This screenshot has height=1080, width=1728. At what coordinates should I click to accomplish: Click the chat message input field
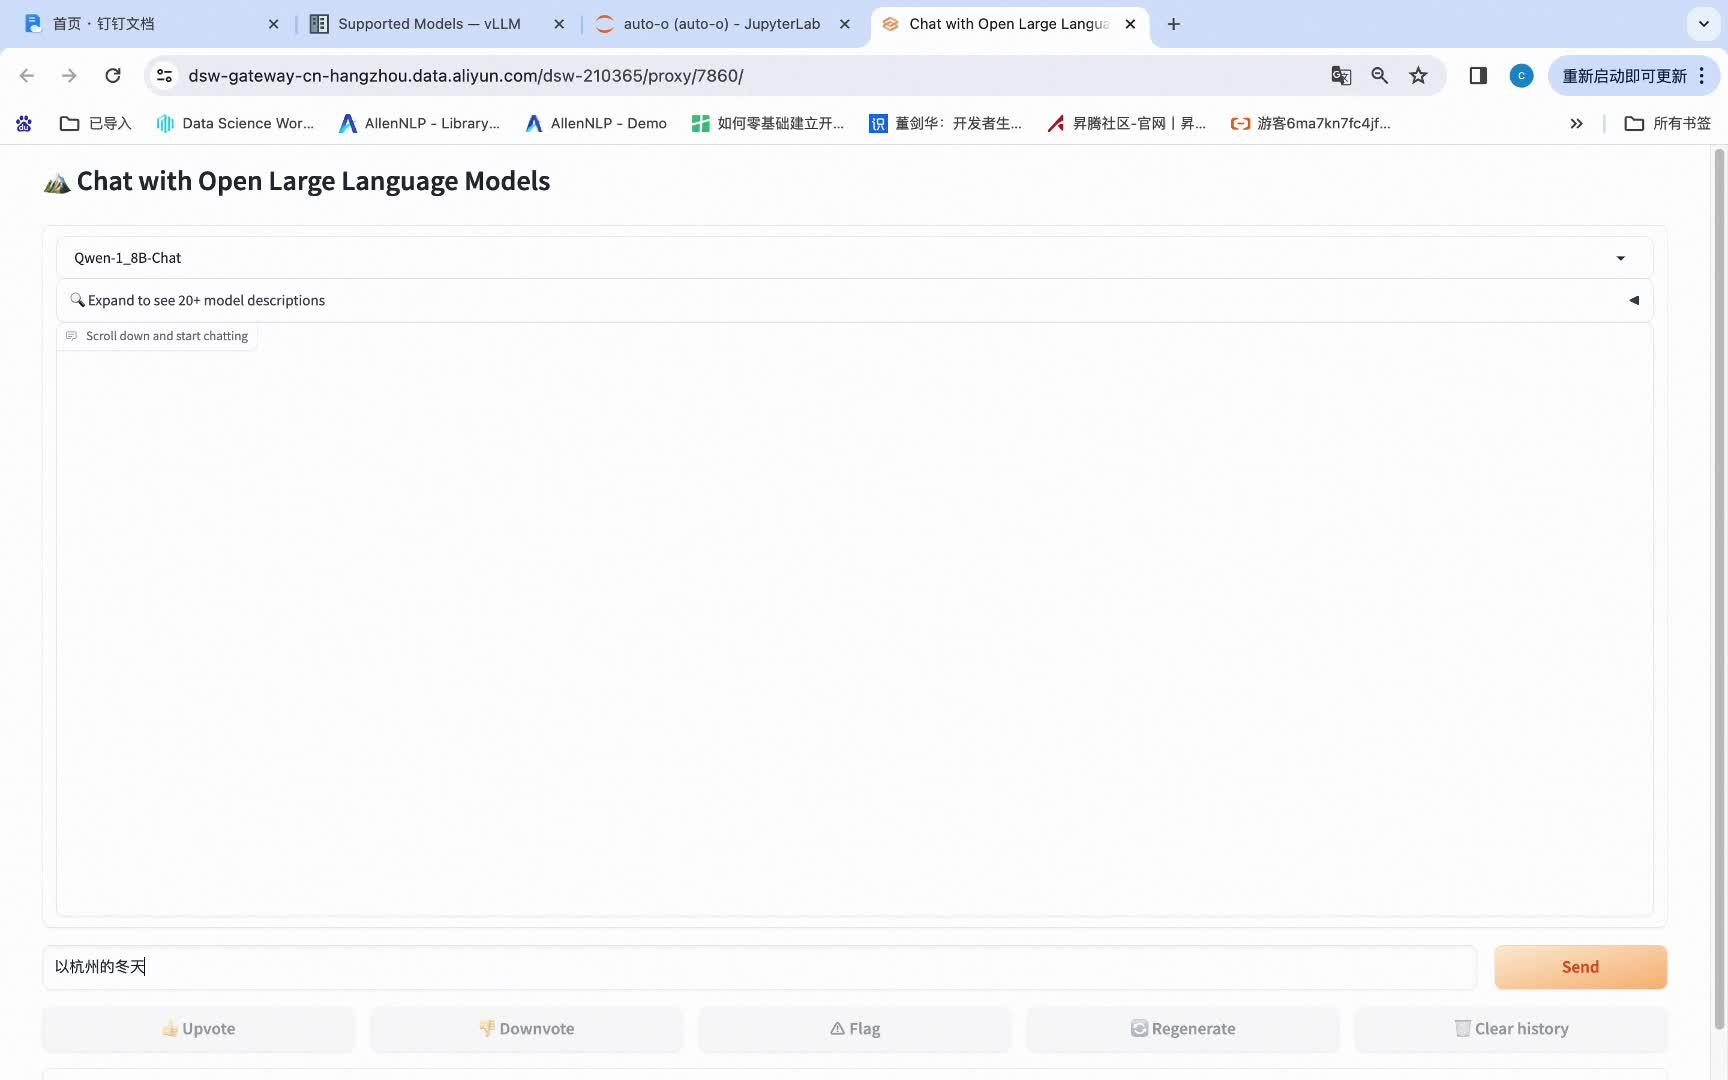pos(758,967)
